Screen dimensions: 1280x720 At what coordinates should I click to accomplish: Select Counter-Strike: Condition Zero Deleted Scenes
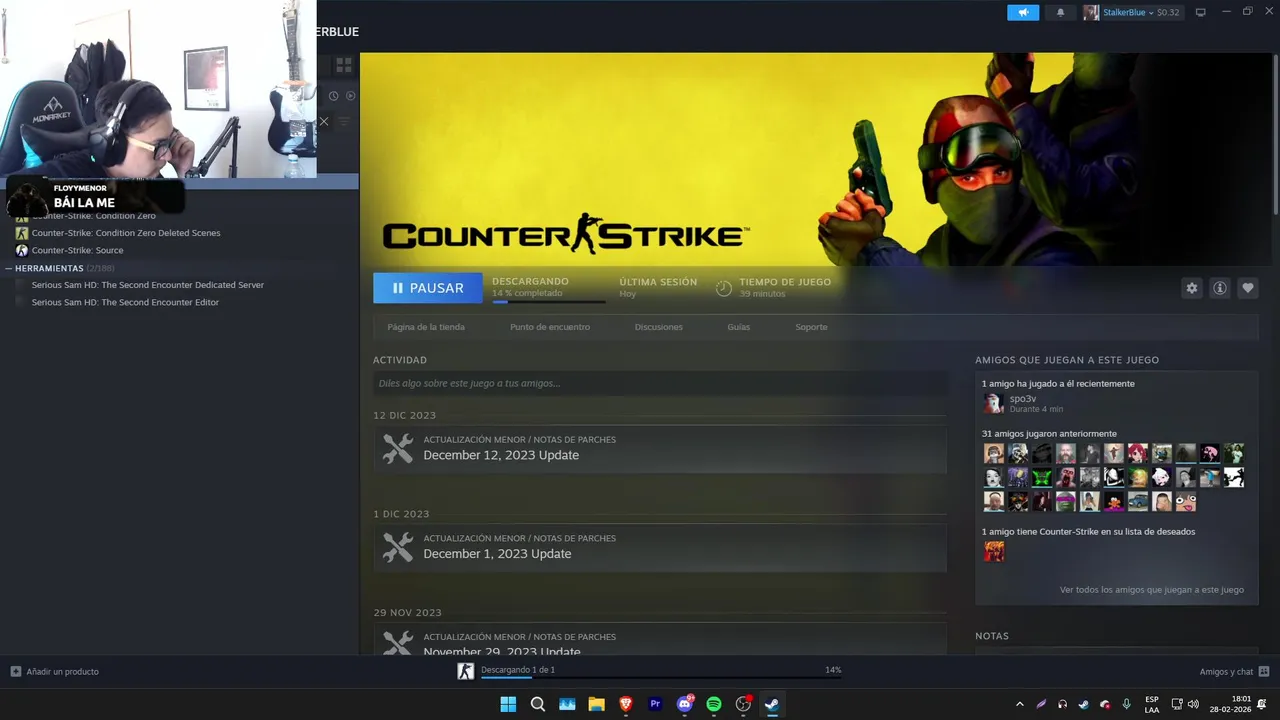[x=126, y=233]
